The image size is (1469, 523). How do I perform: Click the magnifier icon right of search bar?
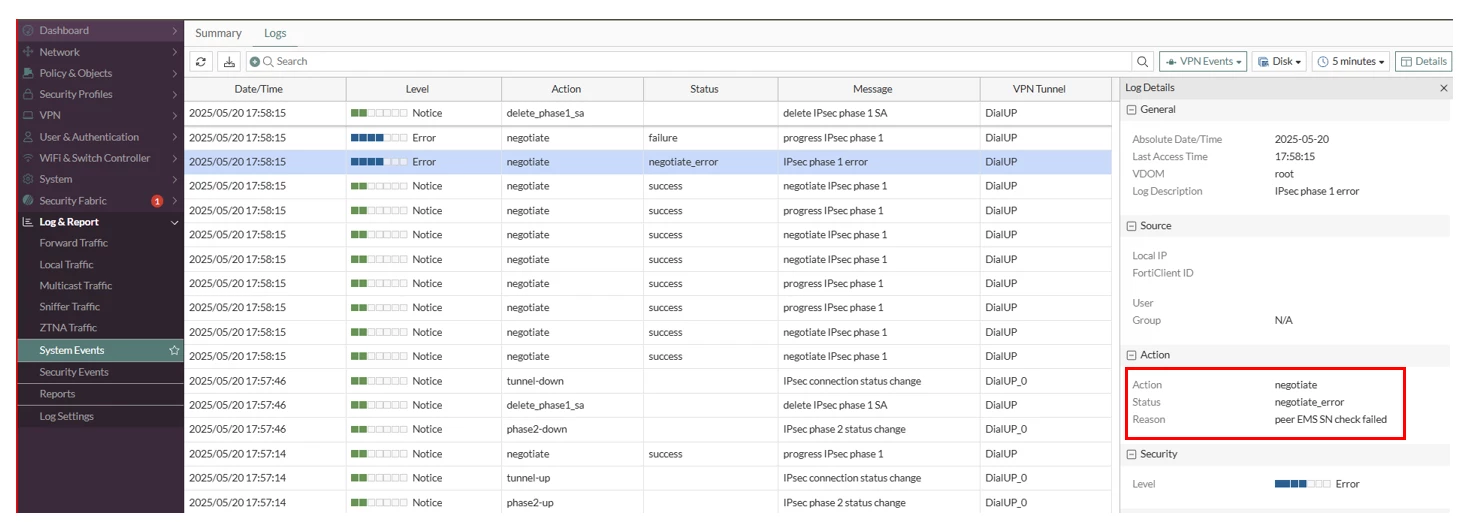(1143, 62)
